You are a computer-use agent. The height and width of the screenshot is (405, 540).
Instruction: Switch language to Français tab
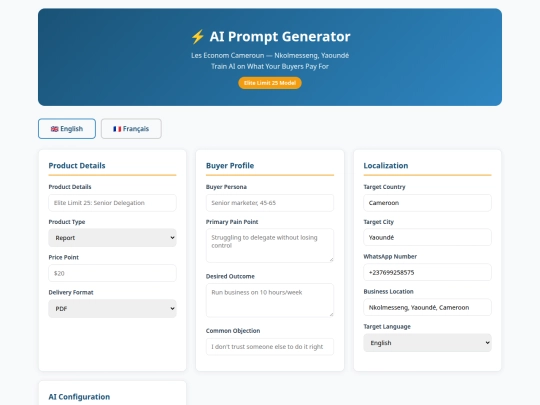click(x=131, y=129)
